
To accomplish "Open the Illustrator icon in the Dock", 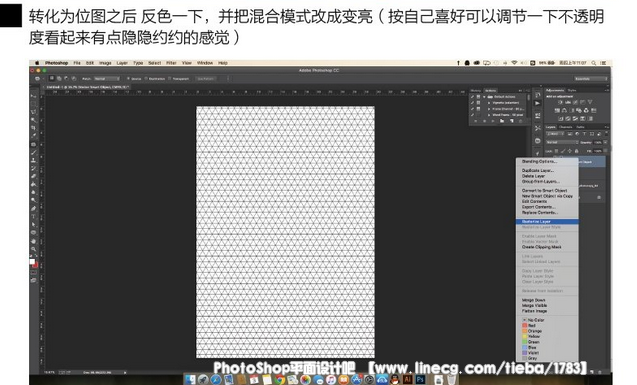I will (x=407, y=379).
